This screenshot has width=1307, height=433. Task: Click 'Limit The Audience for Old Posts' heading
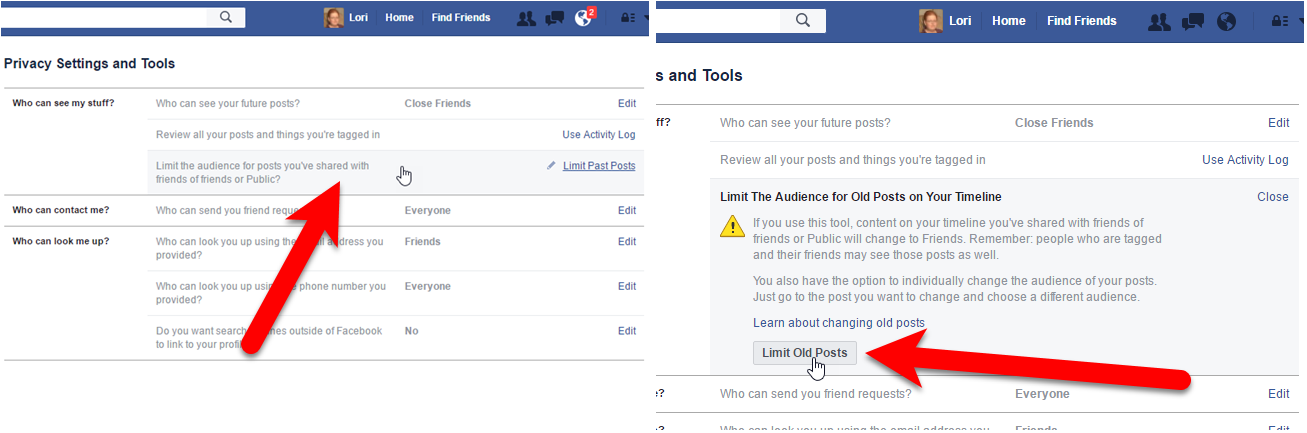tap(861, 197)
